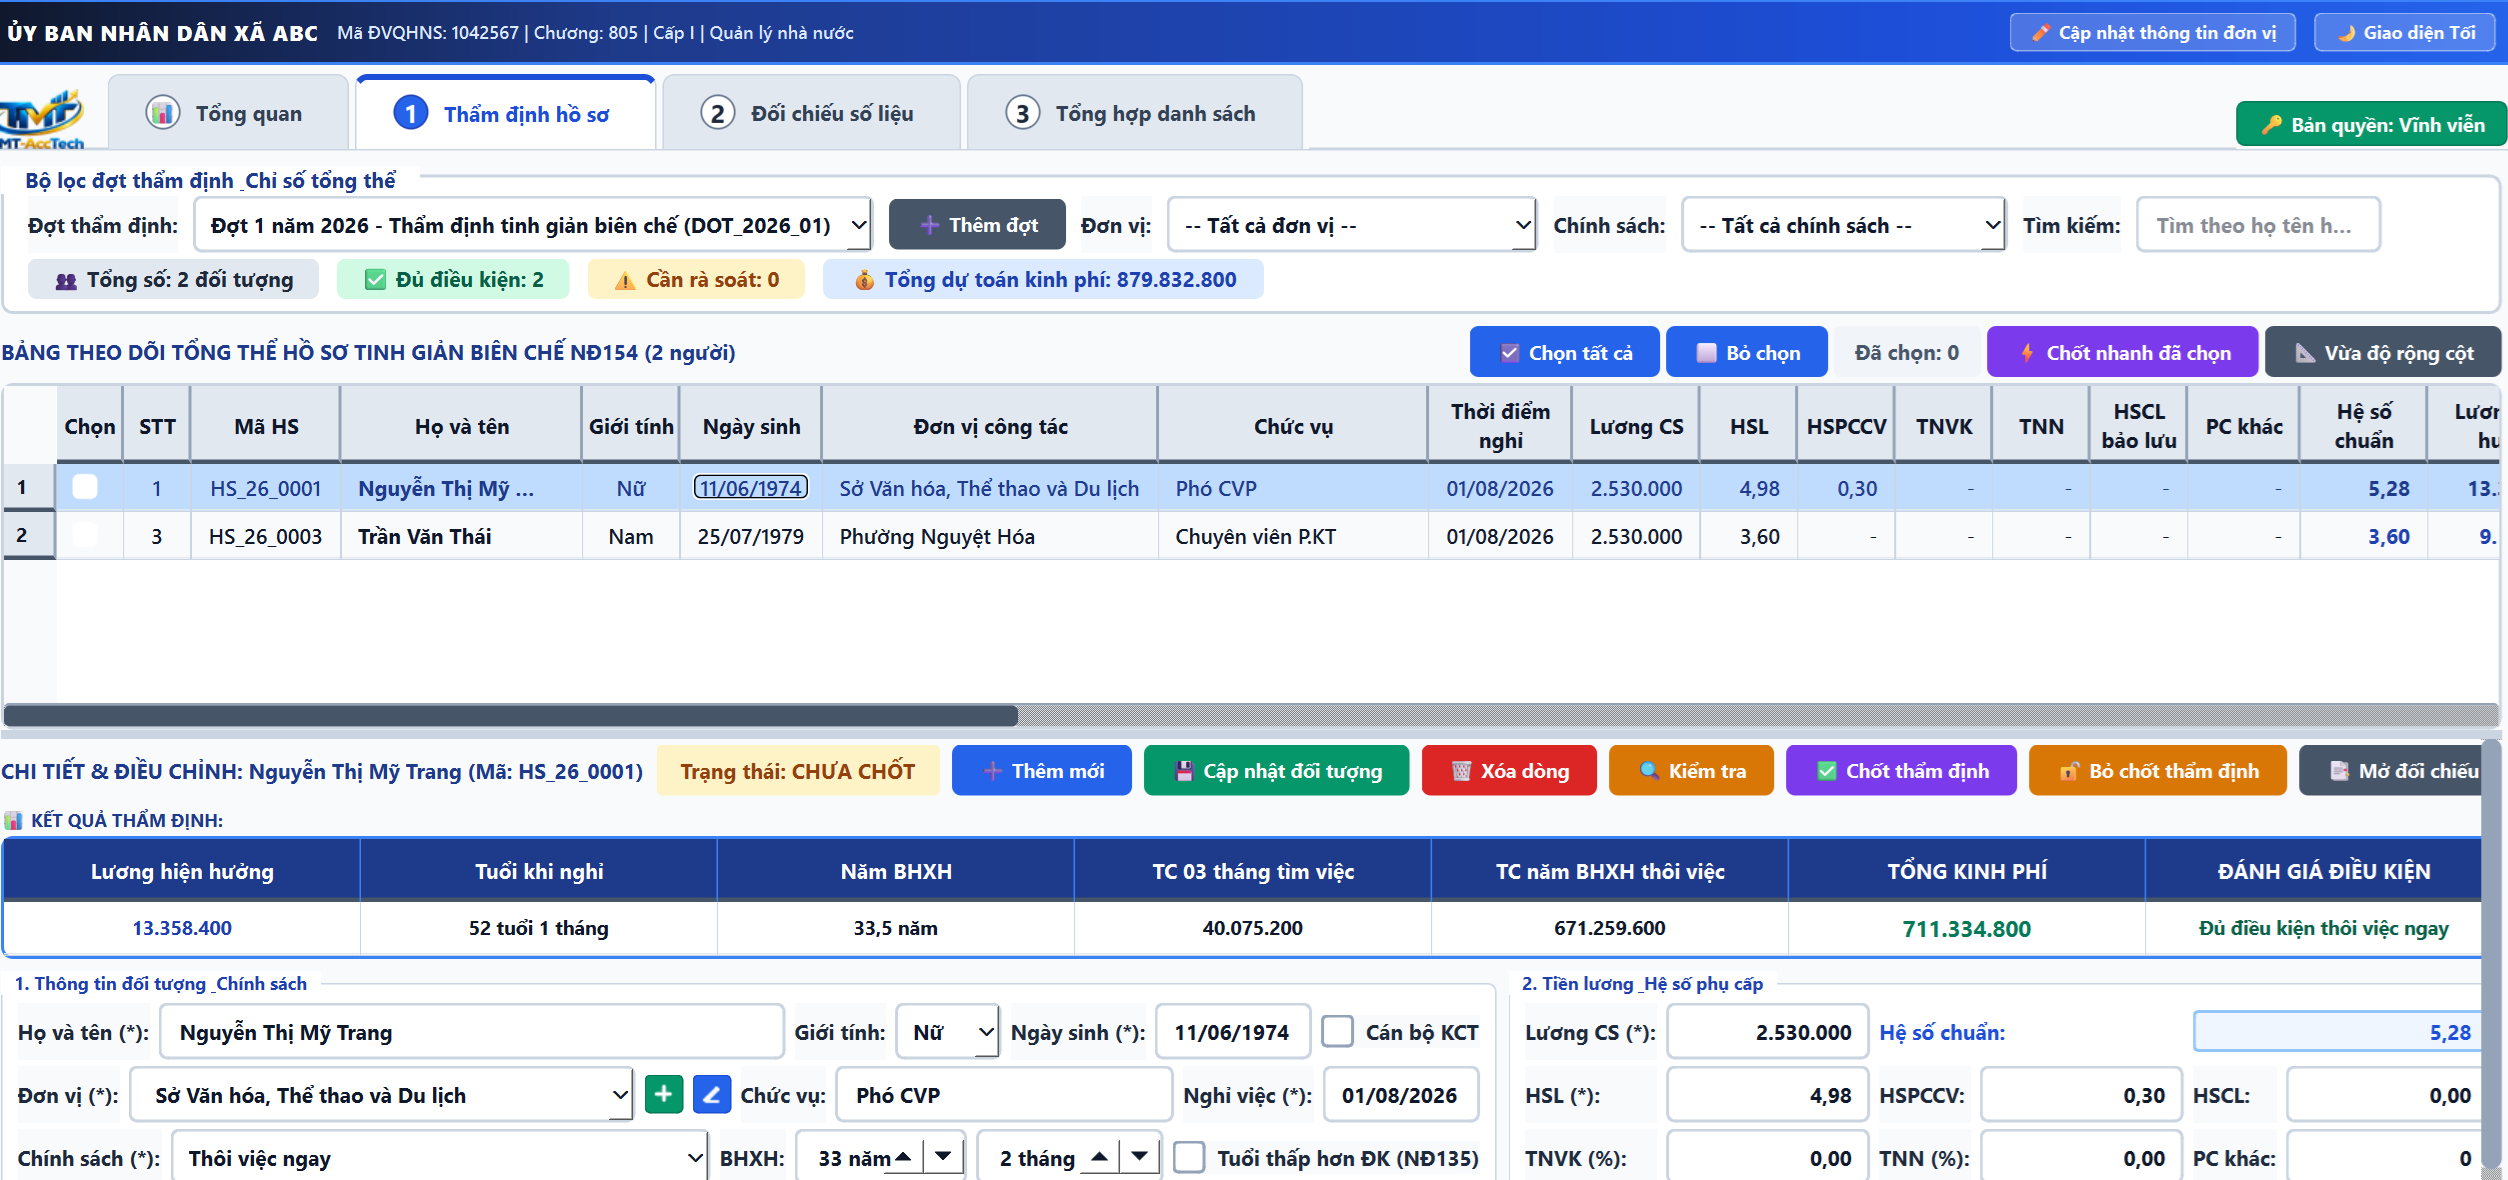Click the people icon Tổng số badge

tap(173, 280)
